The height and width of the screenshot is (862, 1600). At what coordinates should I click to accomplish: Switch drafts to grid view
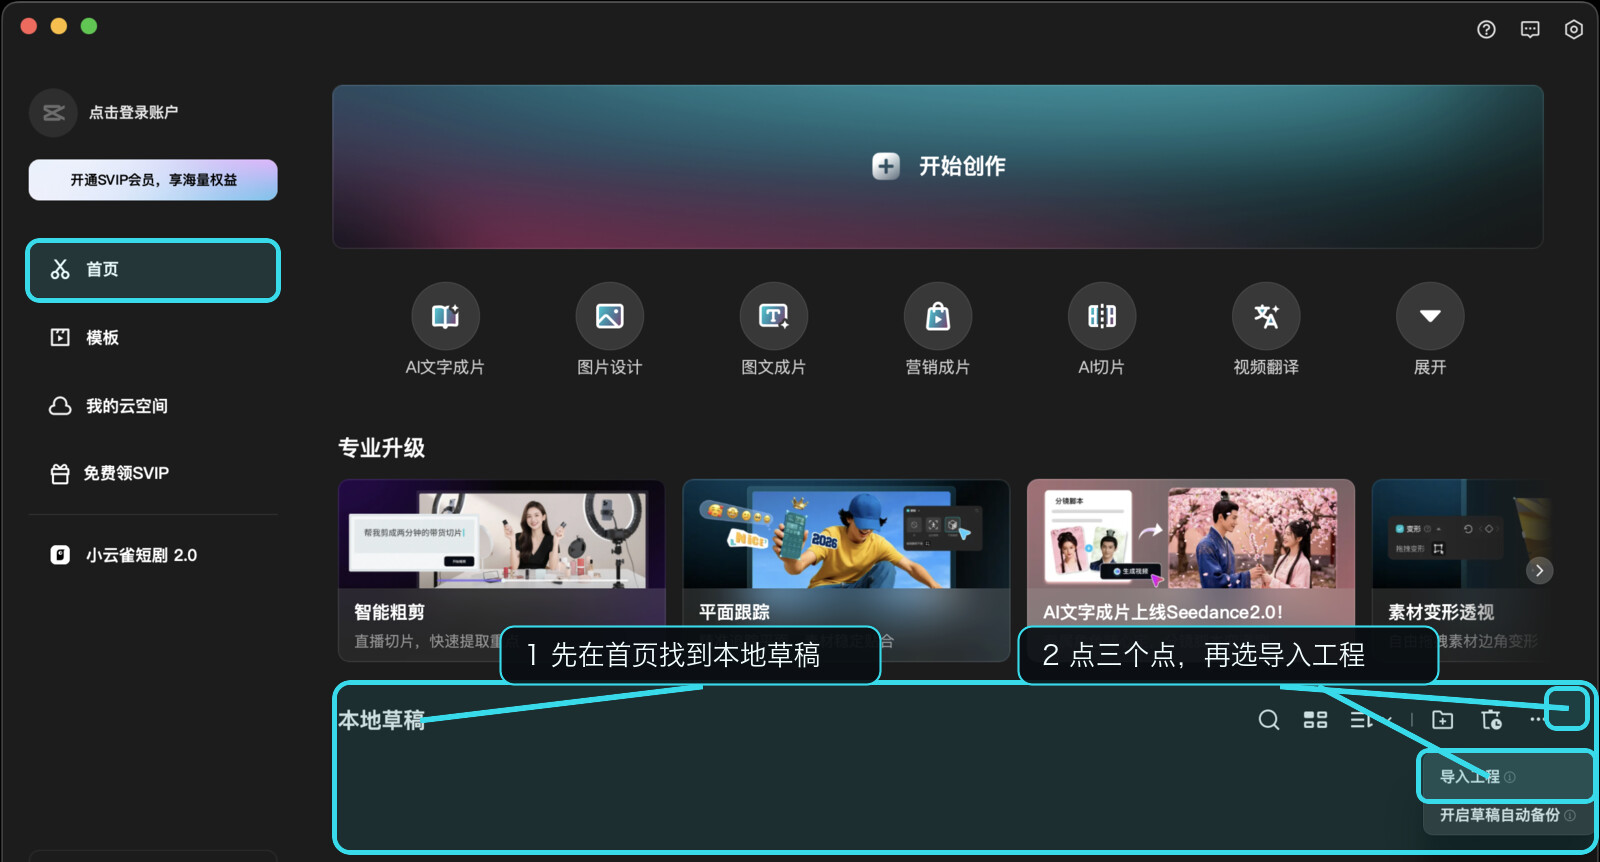coord(1316,720)
